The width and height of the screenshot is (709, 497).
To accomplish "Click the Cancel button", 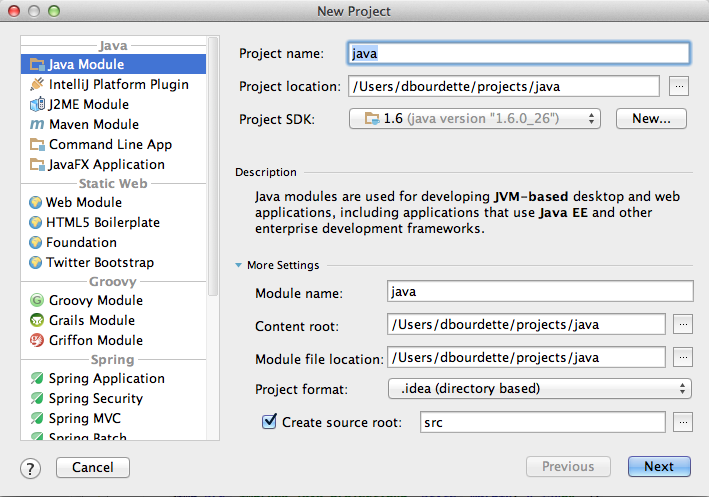I will pos(93,467).
